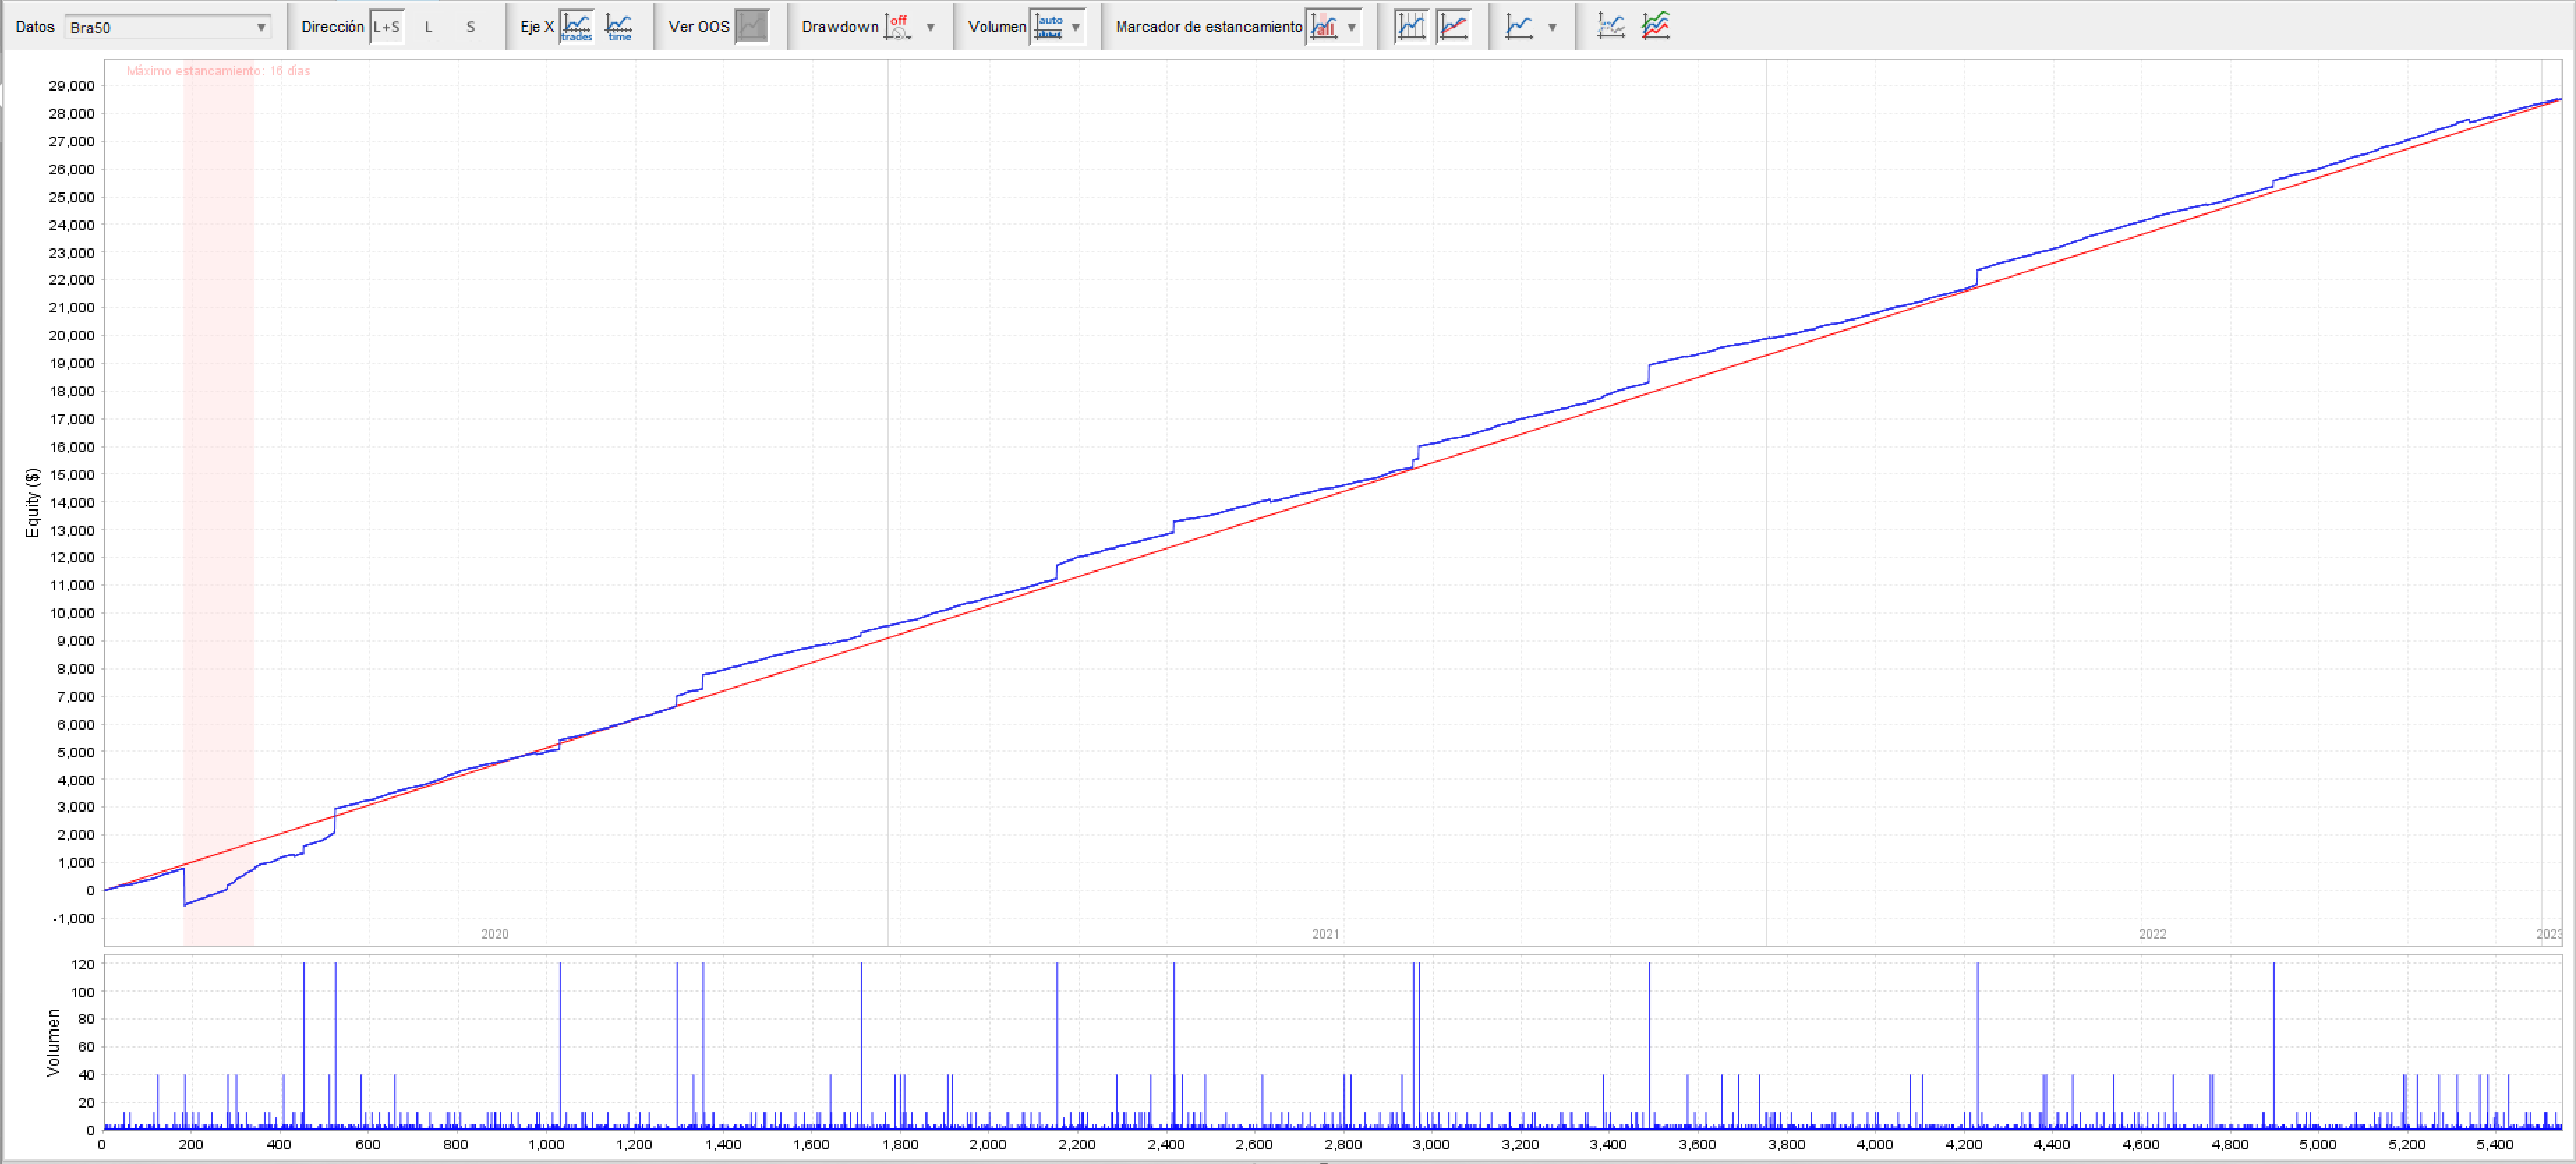Click the dotted gray chart comparison icon
This screenshot has height=1164, width=2576.
tap(1610, 27)
